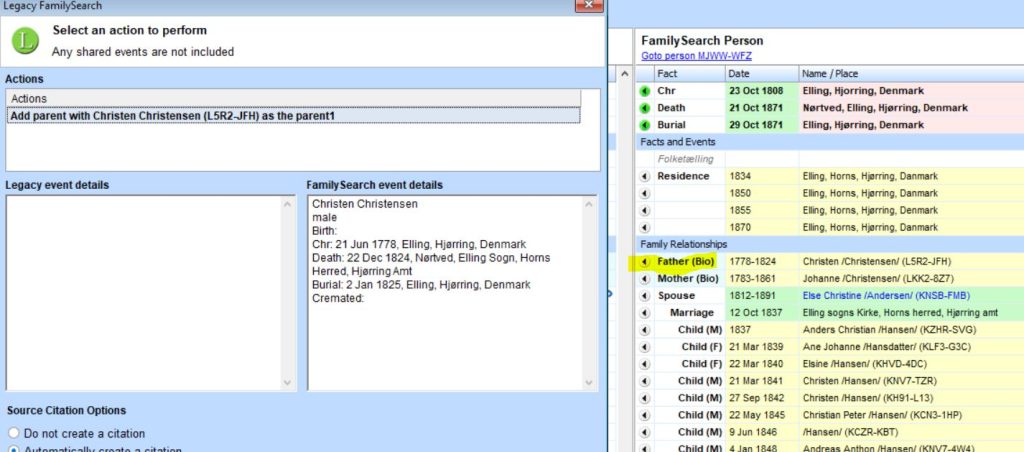Click death place Nørtved, Elling, Hjørring, Denmark
The width and height of the screenshot is (1024, 452).
[x=885, y=108]
